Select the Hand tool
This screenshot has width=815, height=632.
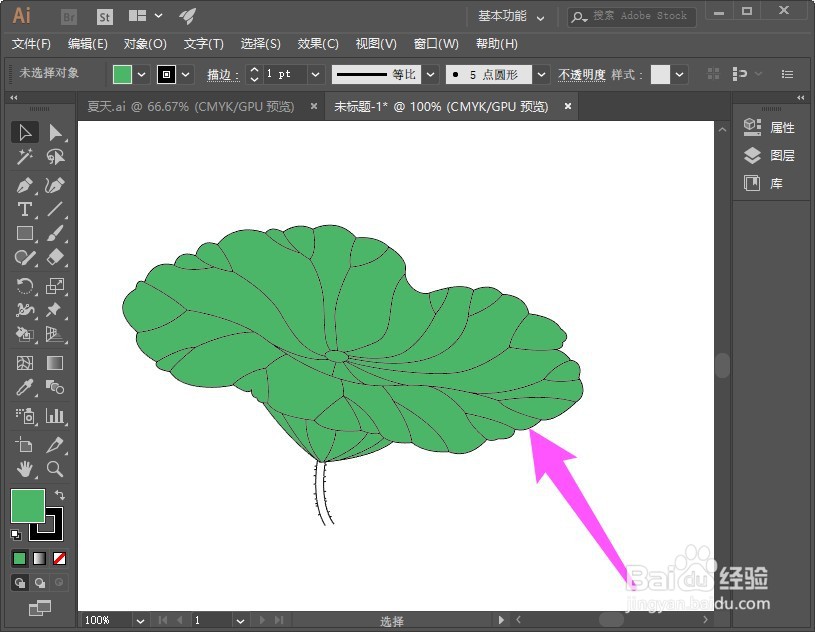(x=24, y=469)
